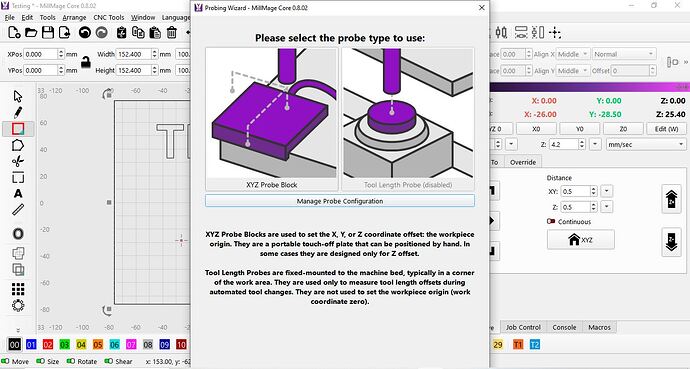Click the disabled Tool Length Probe option
This screenshot has height=369, width=690.
408,119
